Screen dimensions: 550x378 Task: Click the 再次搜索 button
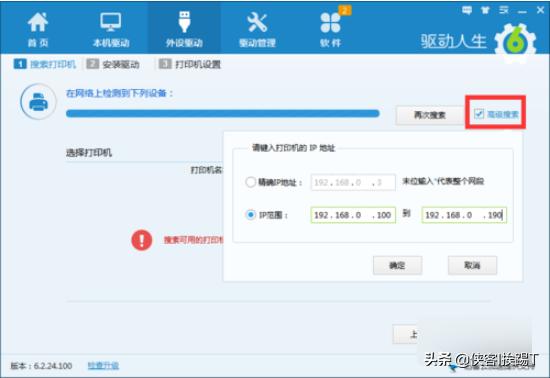[430, 115]
